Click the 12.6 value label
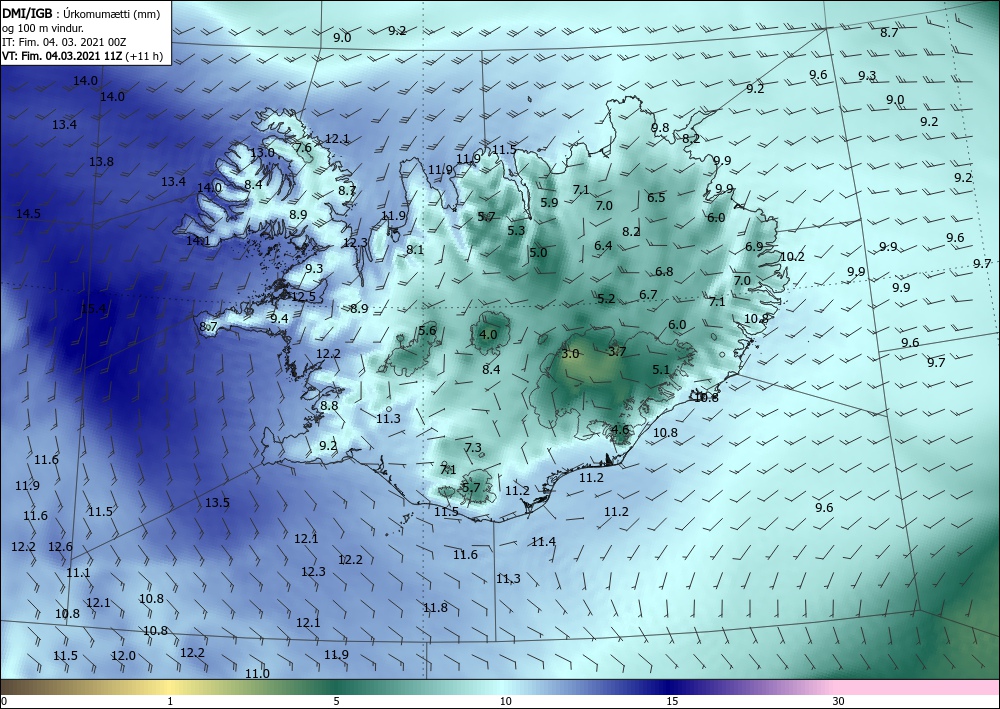 click(60, 546)
